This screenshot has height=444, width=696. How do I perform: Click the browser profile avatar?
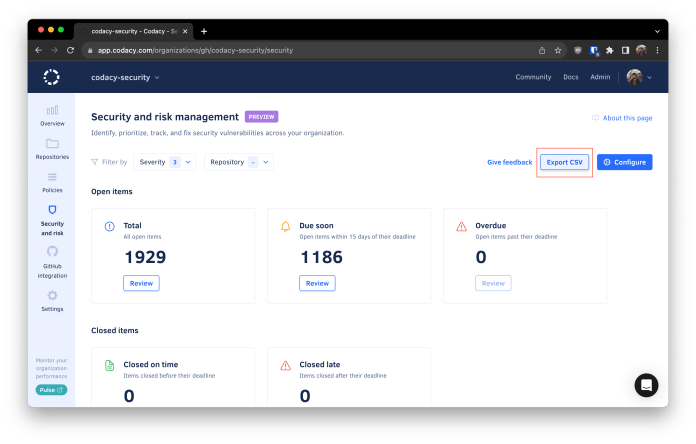coord(641,50)
